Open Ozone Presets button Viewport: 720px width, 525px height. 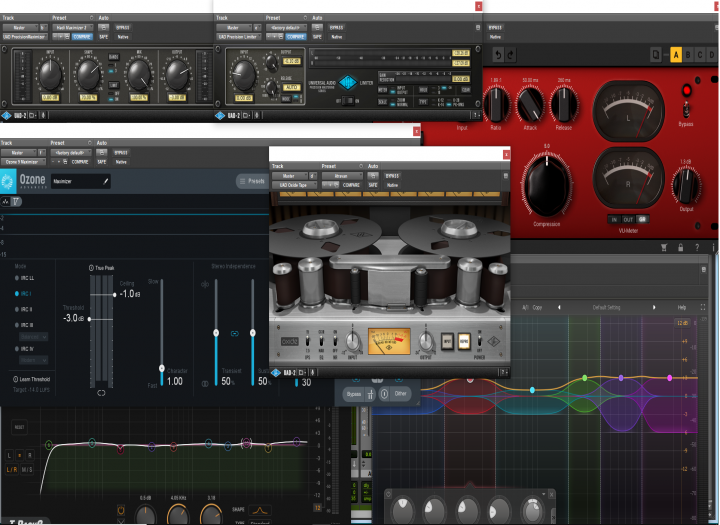[x=252, y=181]
